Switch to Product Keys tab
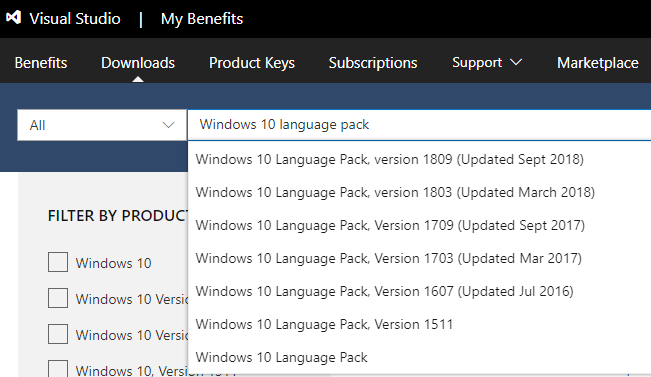This screenshot has width=651, height=377. pos(252,63)
